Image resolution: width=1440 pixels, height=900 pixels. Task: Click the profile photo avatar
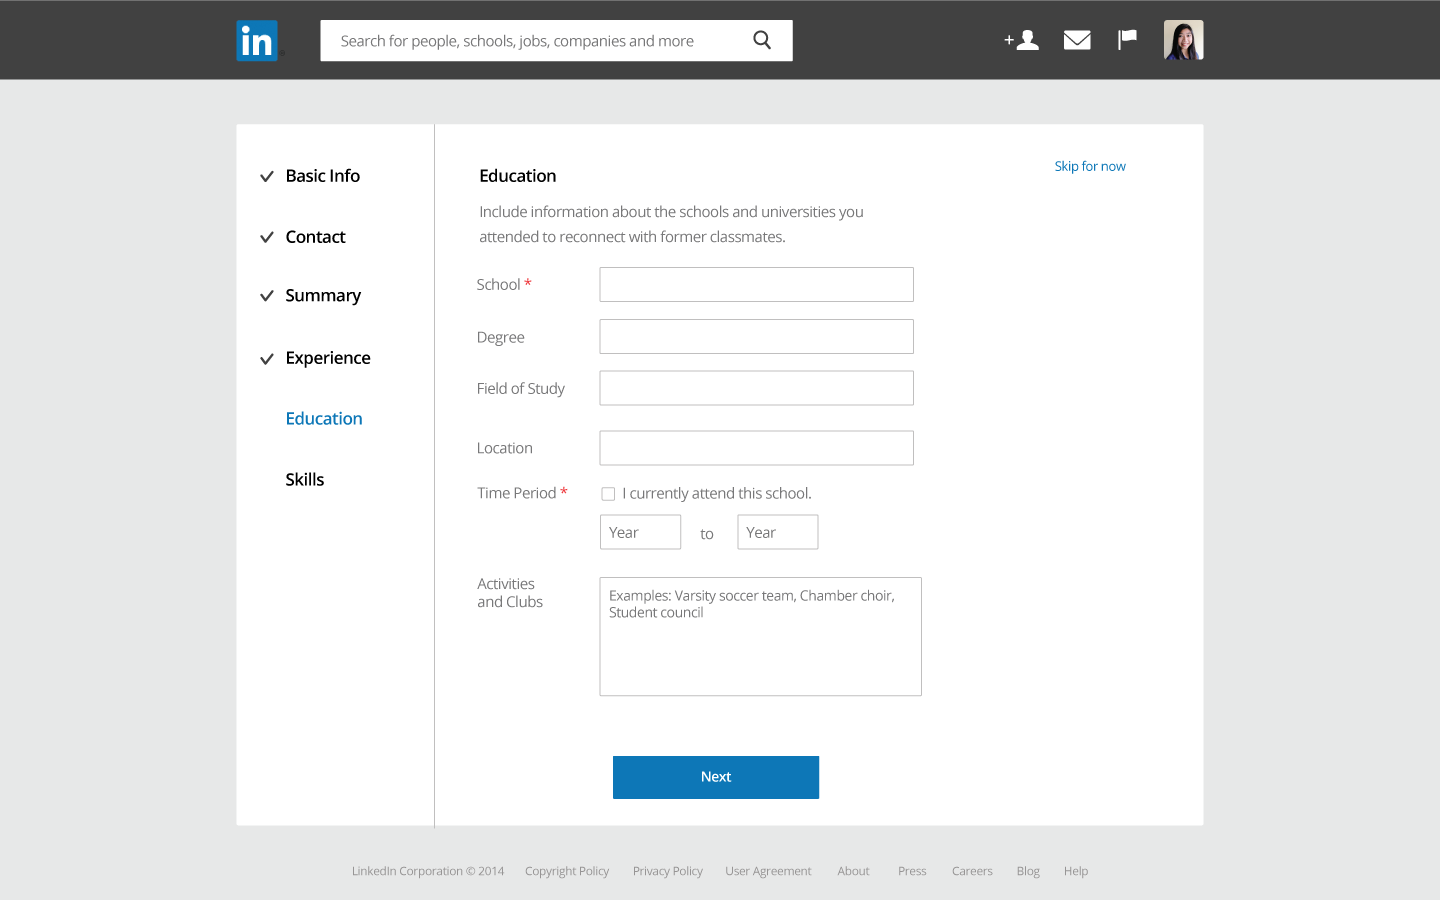(1183, 40)
